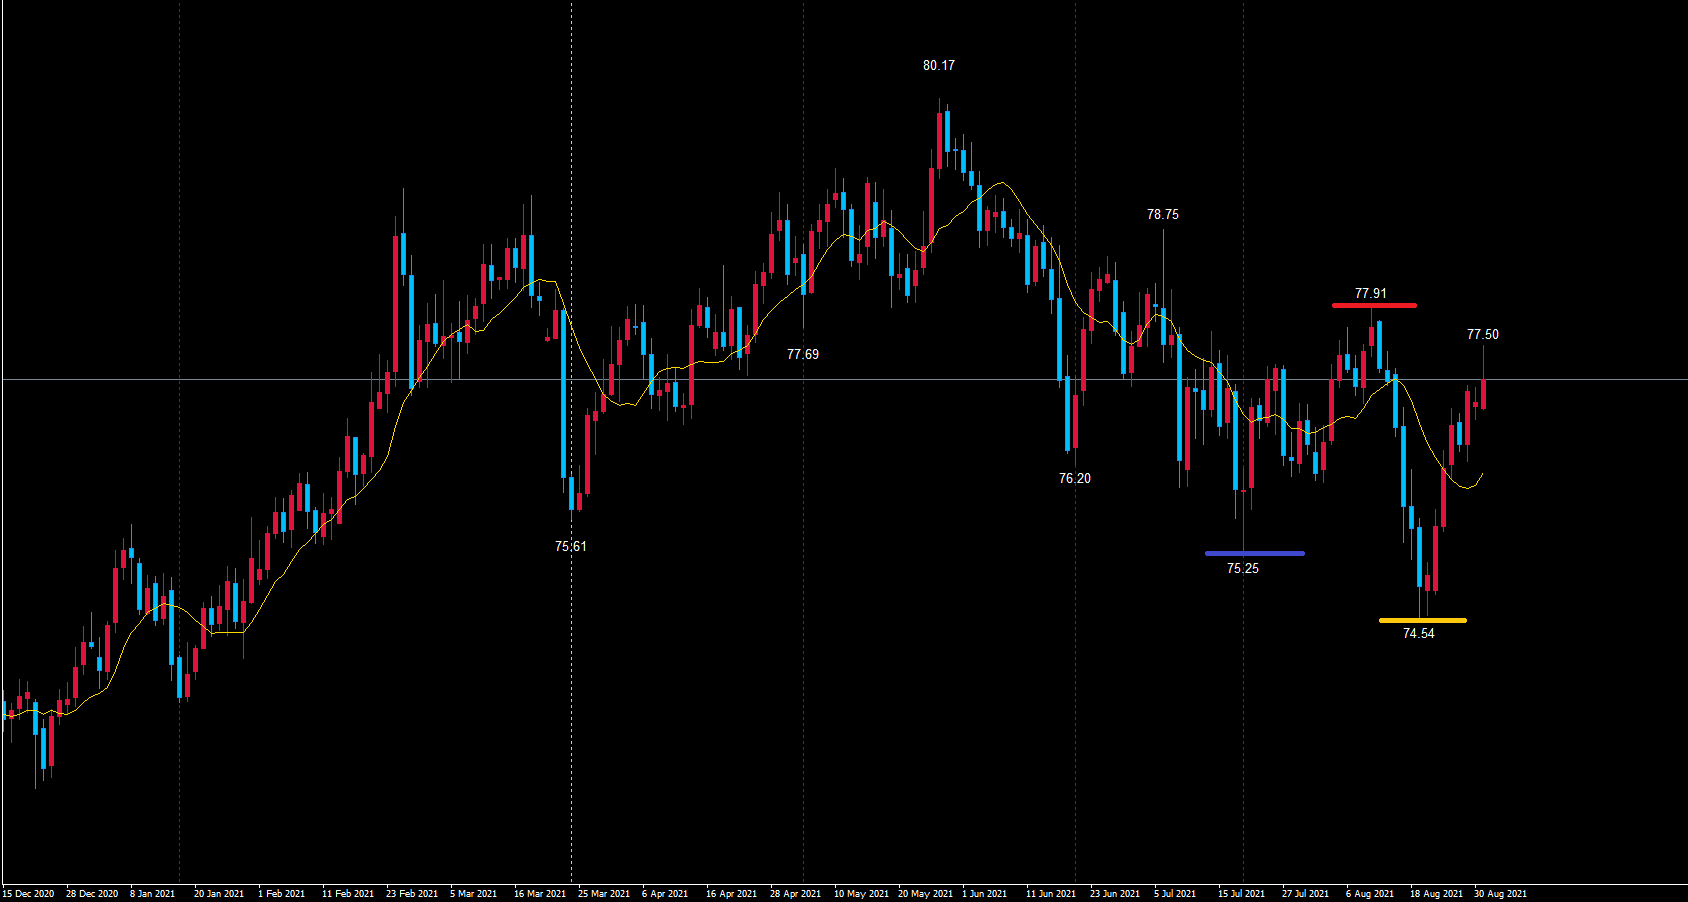Select the orange support line above 74.54
1688x902 pixels.
(x=1422, y=621)
